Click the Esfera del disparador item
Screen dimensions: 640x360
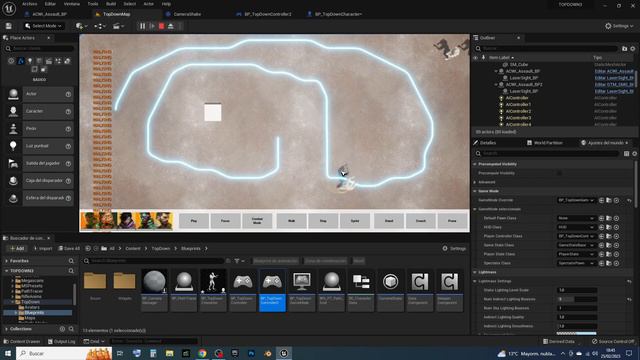(39, 198)
